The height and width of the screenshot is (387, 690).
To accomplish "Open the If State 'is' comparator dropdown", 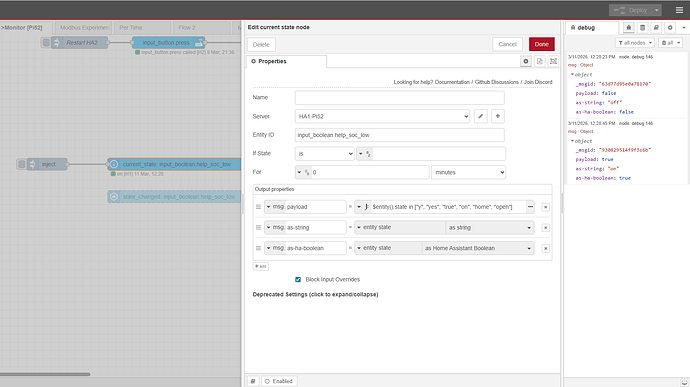I will (324, 154).
